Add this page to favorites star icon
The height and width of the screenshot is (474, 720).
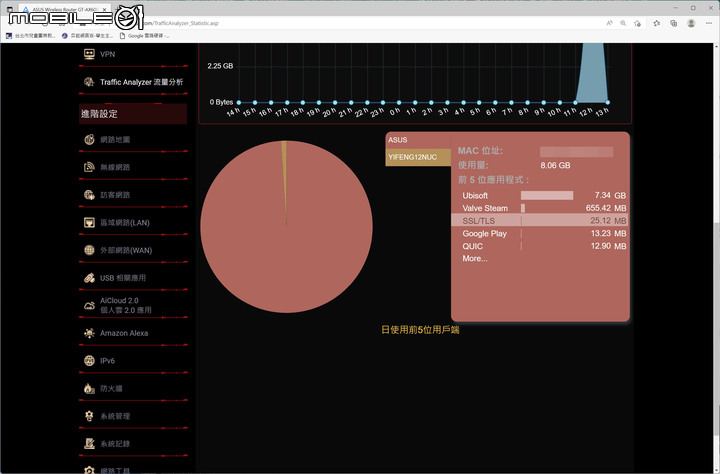637,23
